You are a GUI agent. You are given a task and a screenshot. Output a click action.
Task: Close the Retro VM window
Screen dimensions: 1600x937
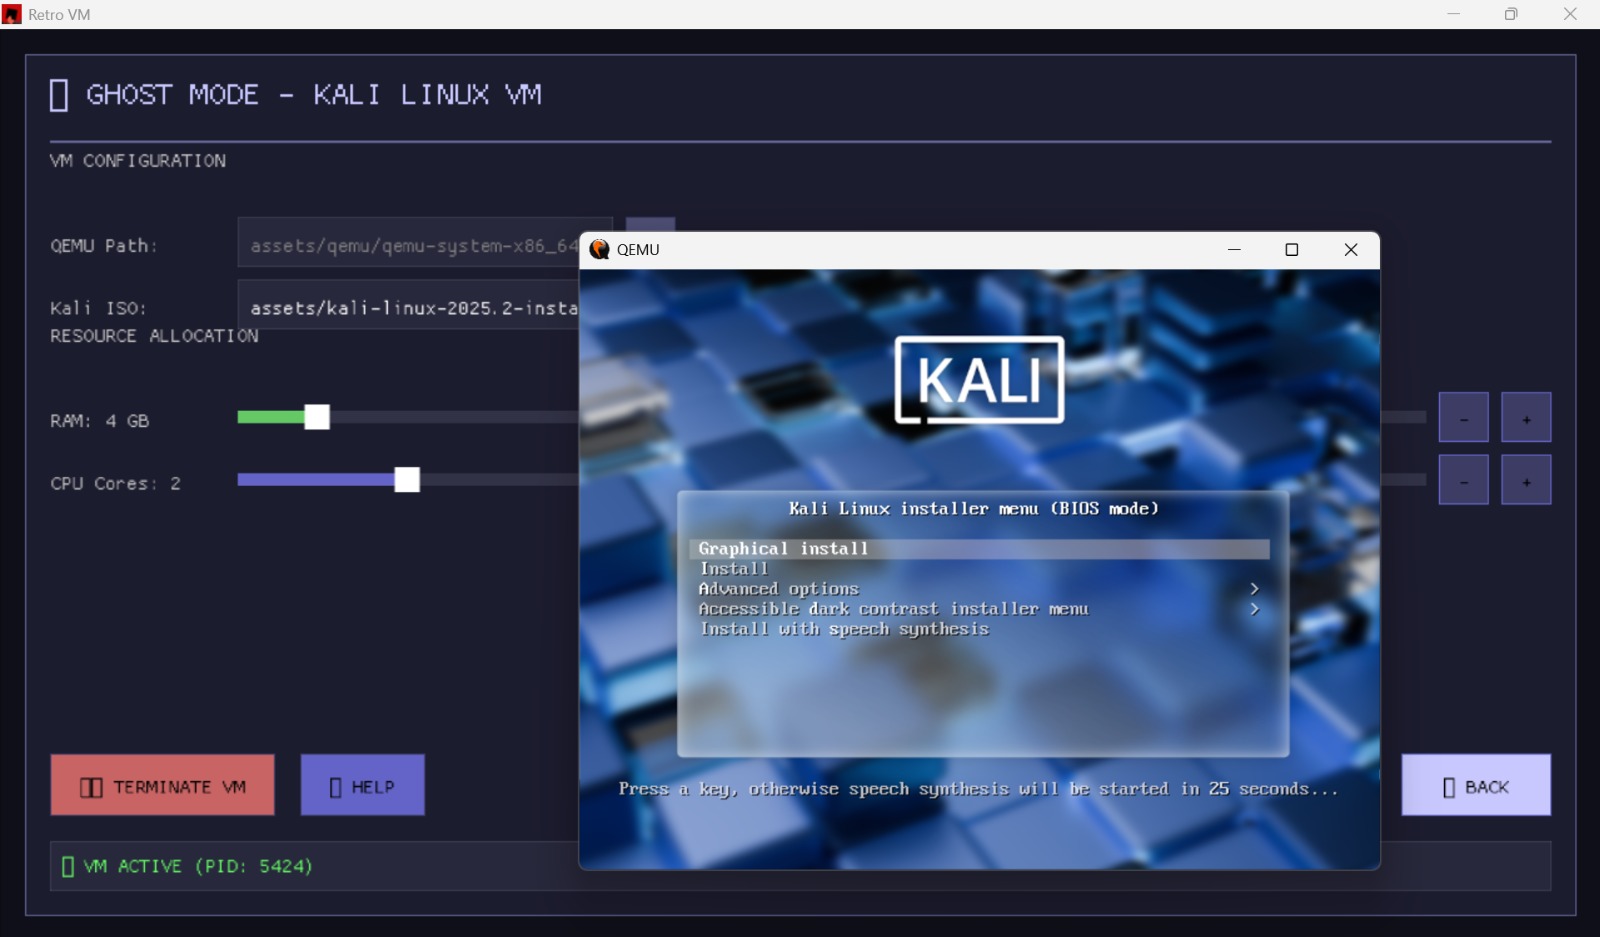pyautogui.click(x=1570, y=14)
